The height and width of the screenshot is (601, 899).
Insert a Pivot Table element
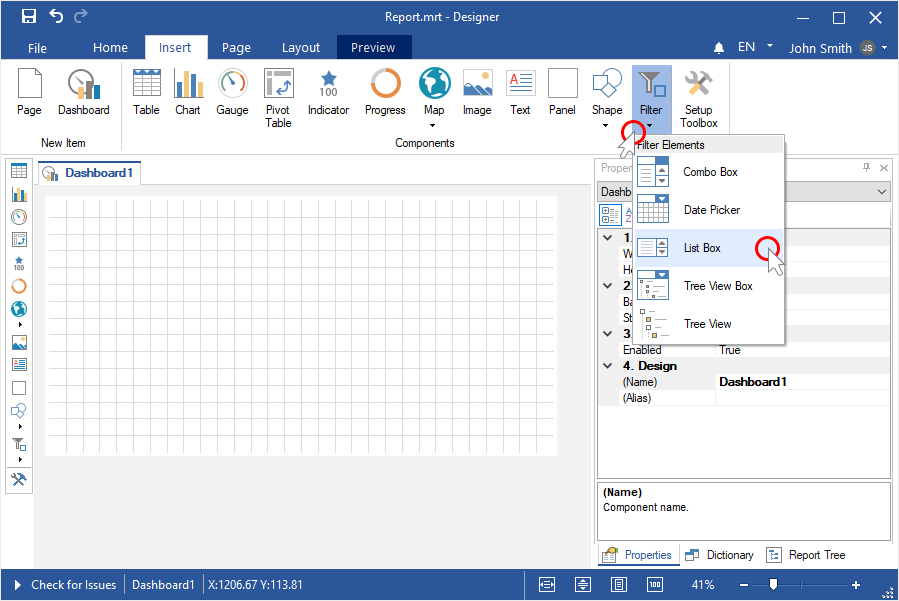coord(278,98)
